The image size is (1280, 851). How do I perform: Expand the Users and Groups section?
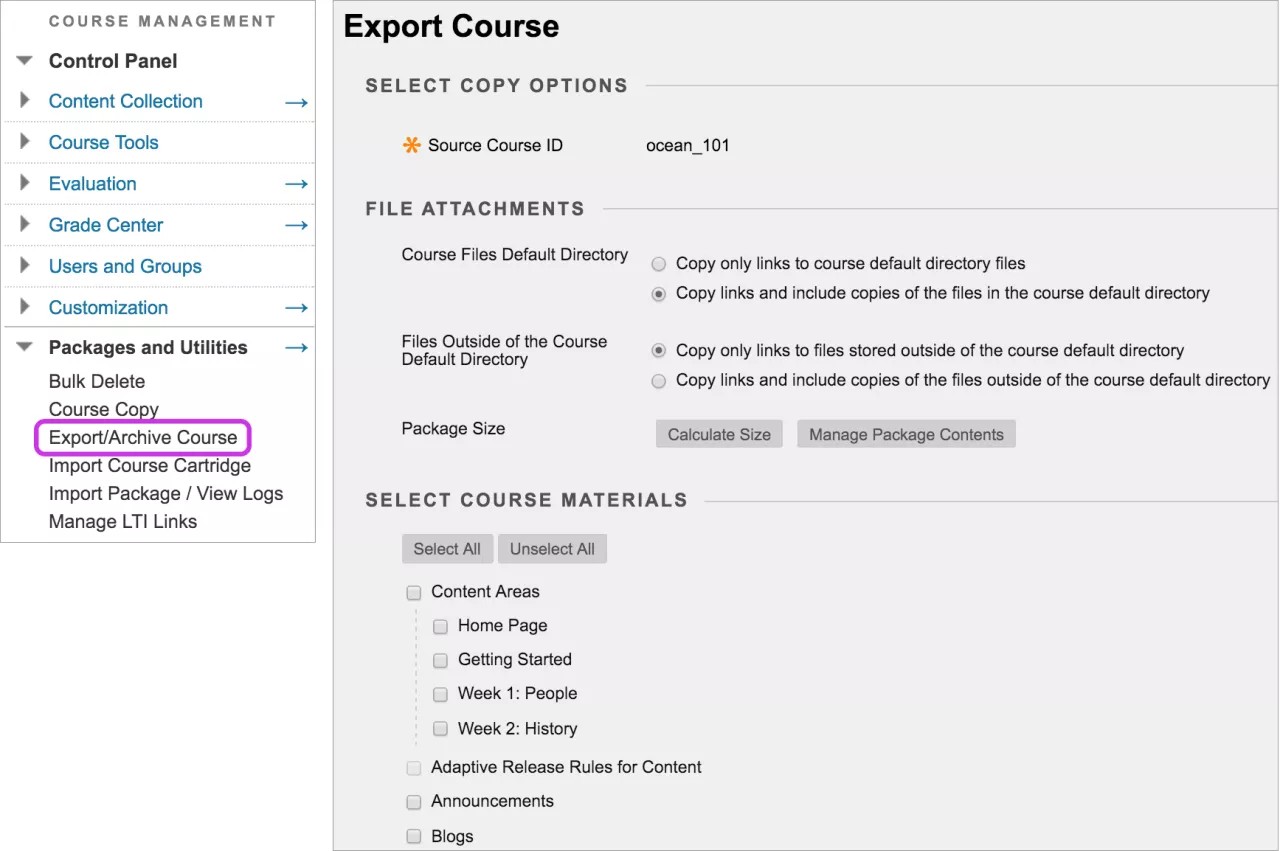[23, 266]
